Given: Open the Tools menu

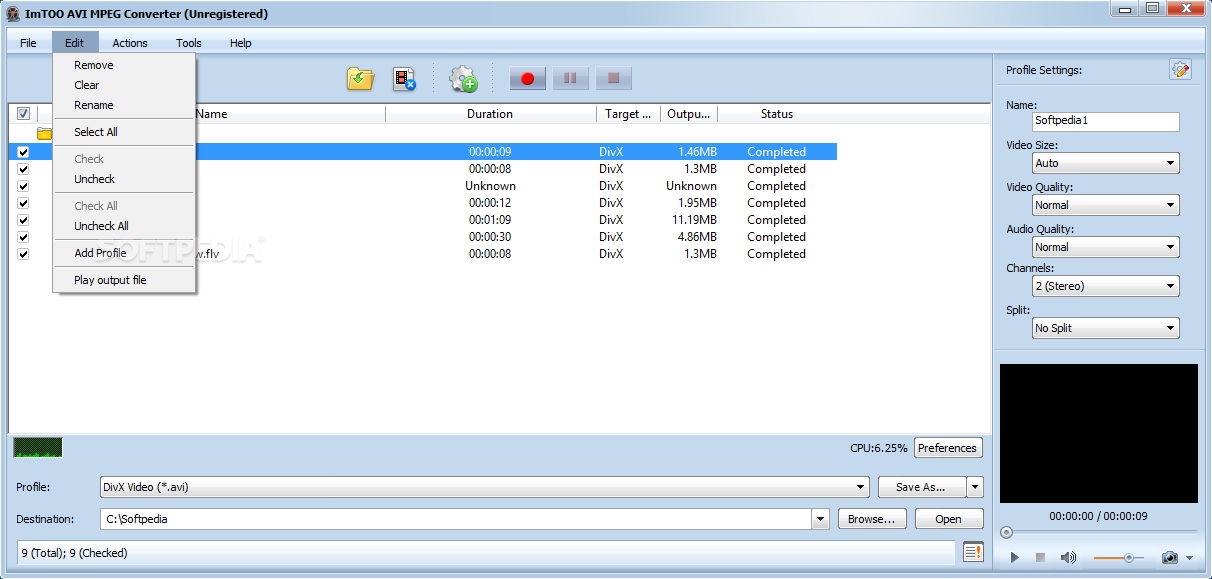Looking at the screenshot, I should tap(189, 43).
